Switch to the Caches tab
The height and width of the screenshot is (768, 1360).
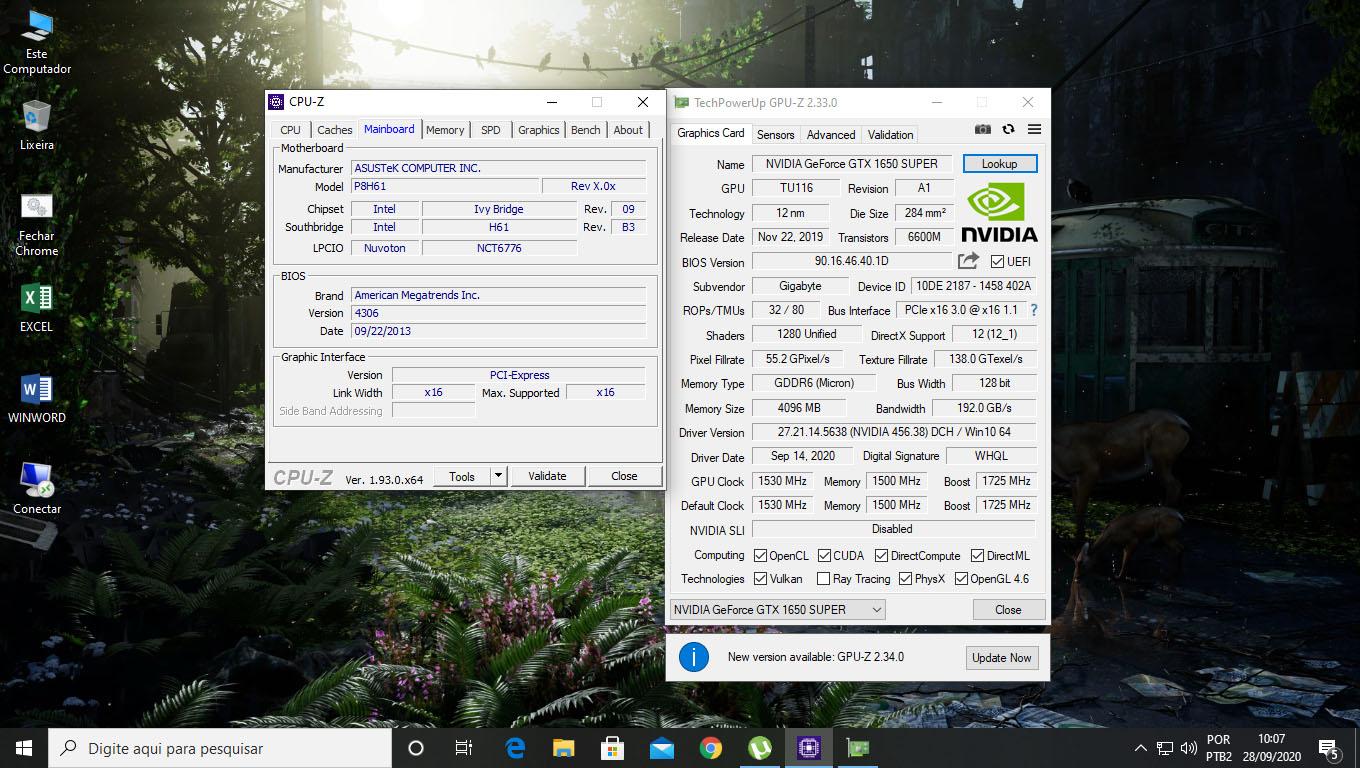(334, 130)
